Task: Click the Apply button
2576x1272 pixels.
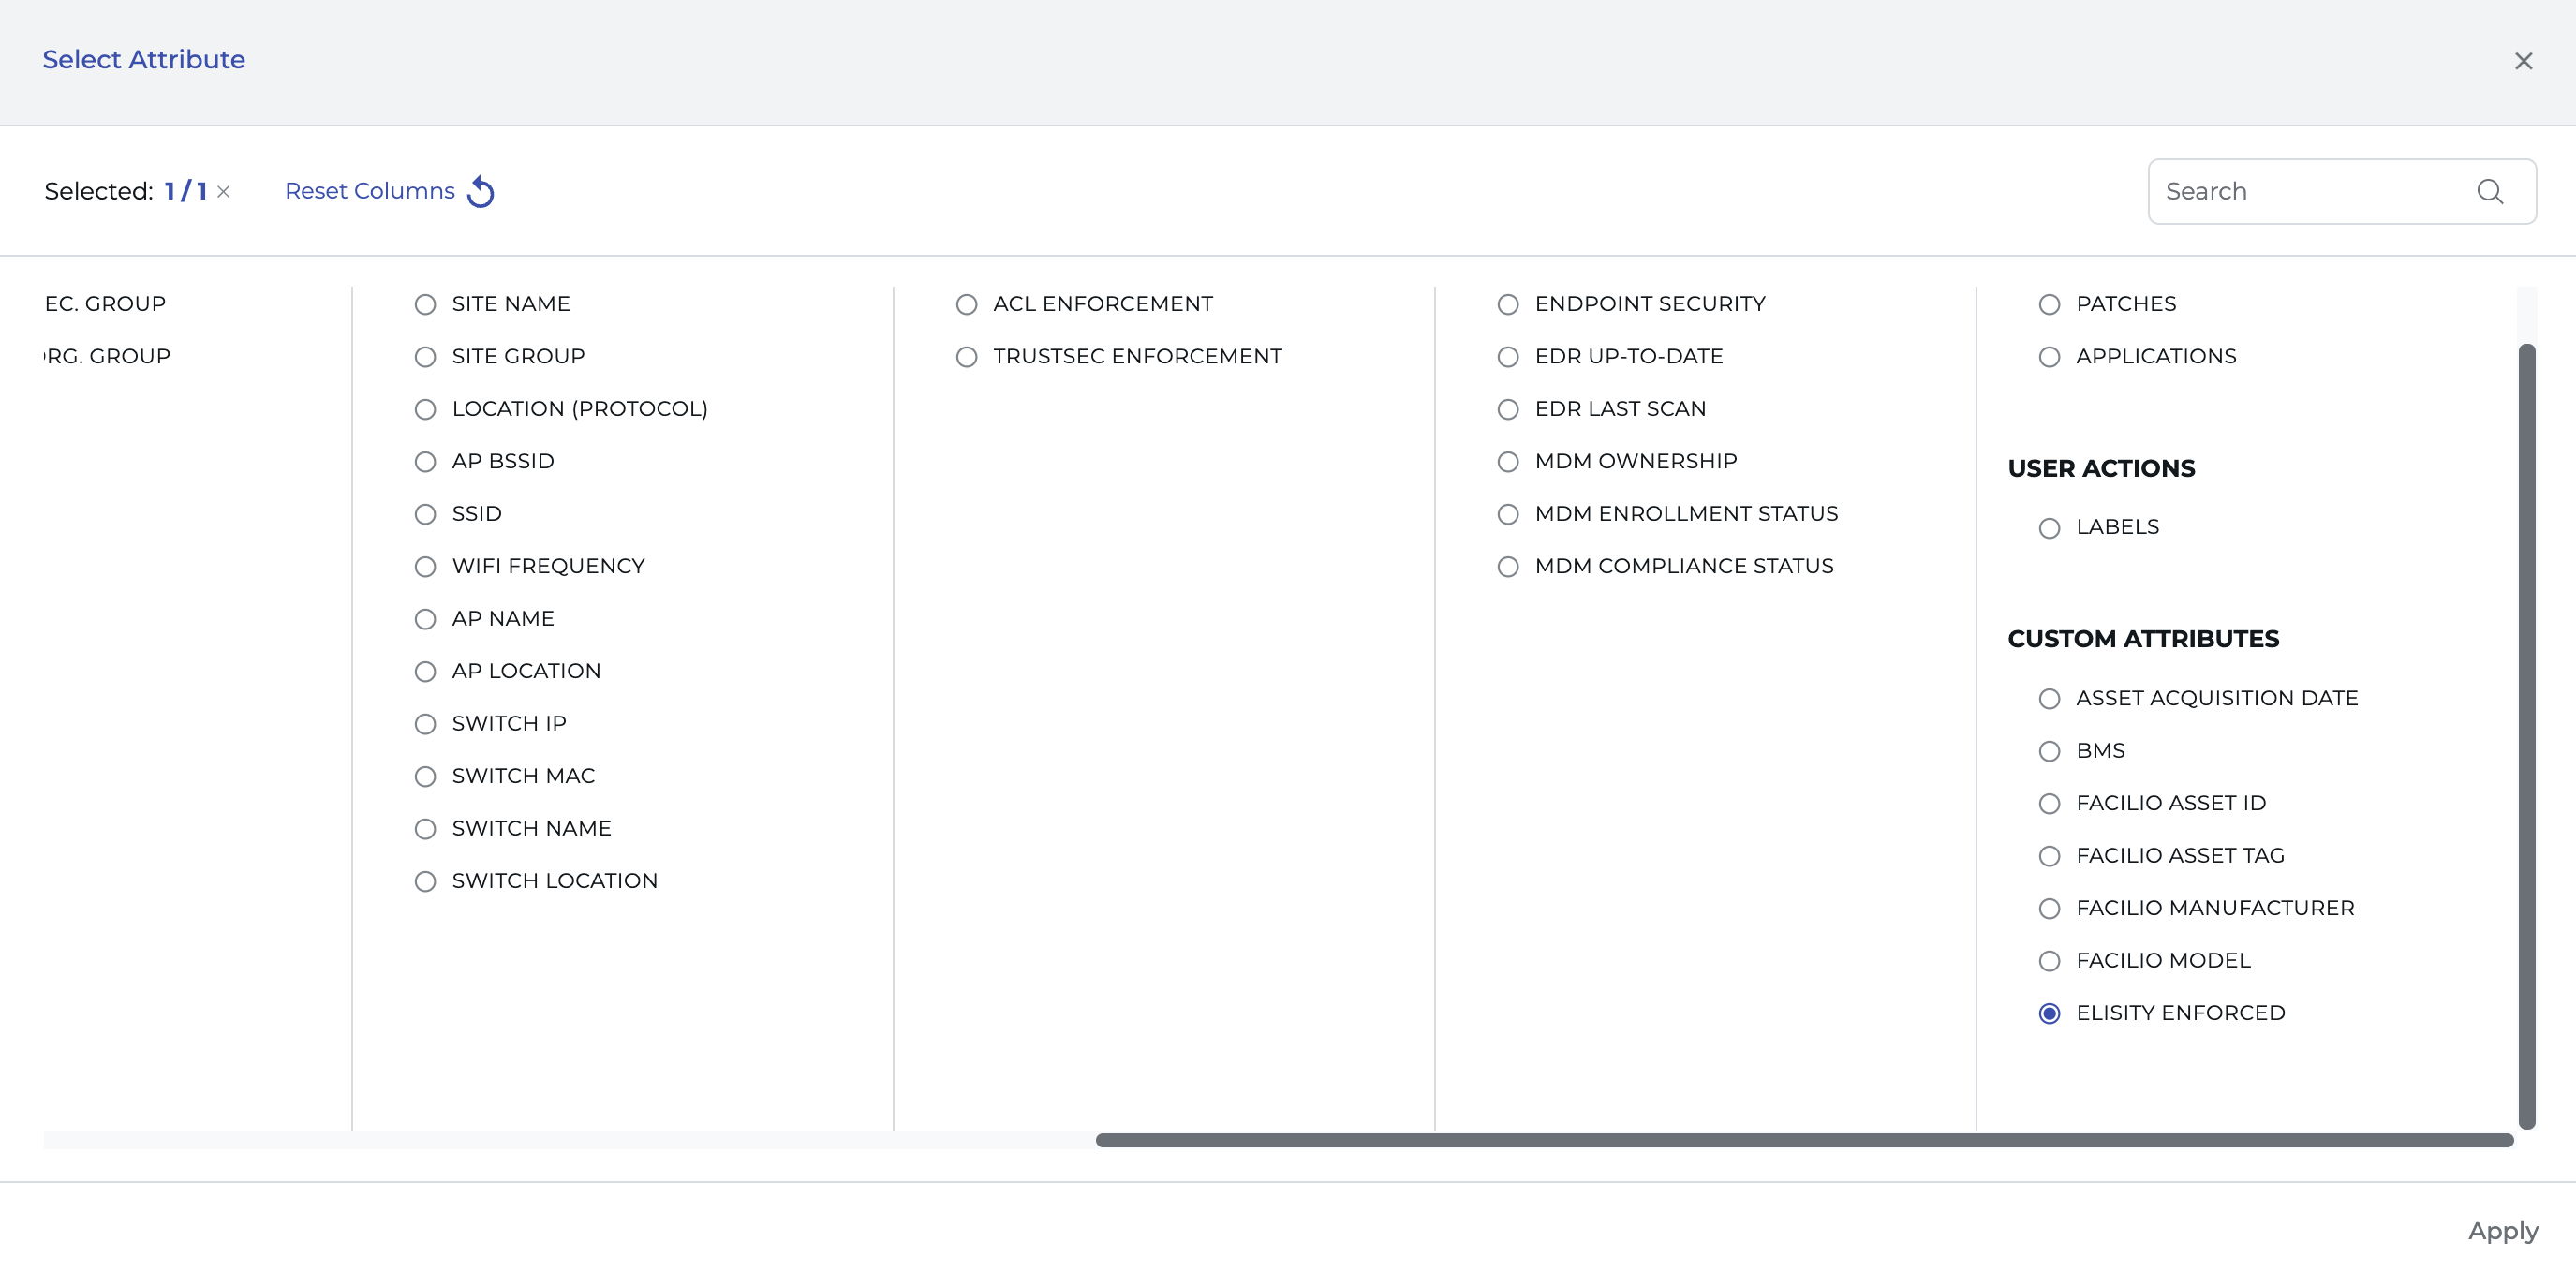Action: click(x=2502, y=1231)
